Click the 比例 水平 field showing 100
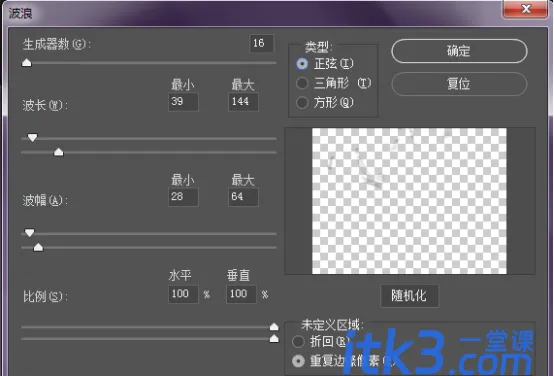This screenshot has height=376, width=554. coord(183,294)
